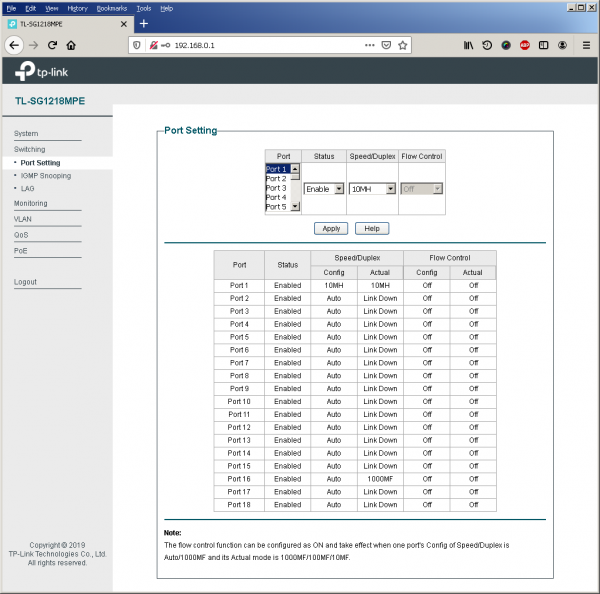The width and height of the screenshot is (600, 594).
Task: Open IGMP Snooping in the sidebar
Action: [46, 175]
